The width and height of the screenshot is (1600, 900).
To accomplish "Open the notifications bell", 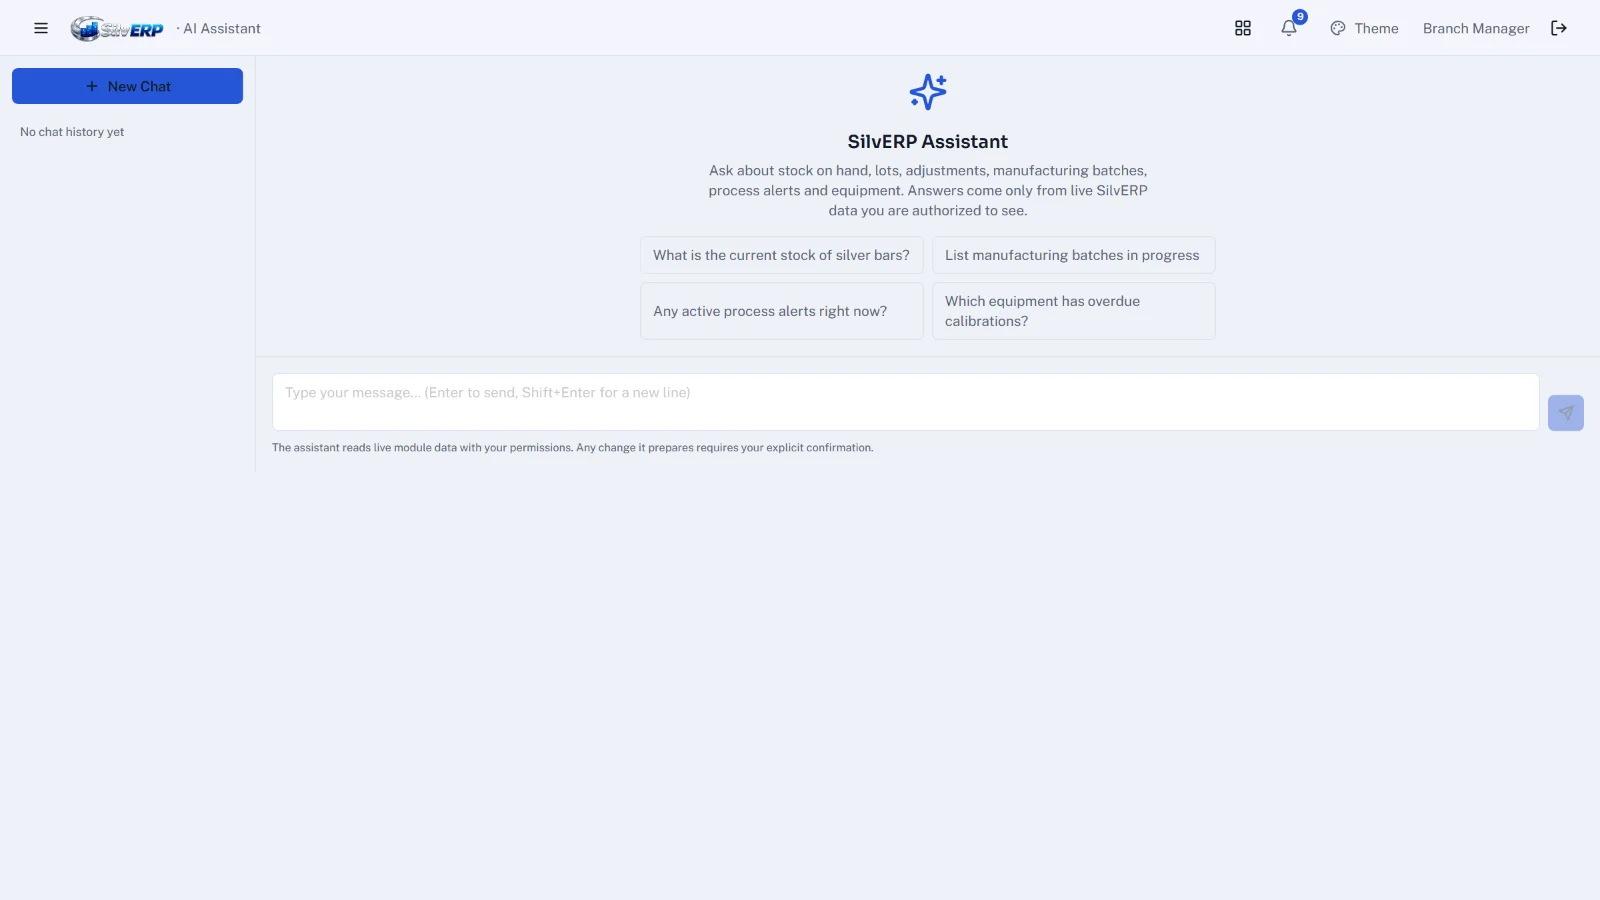I will (1289, 28).
